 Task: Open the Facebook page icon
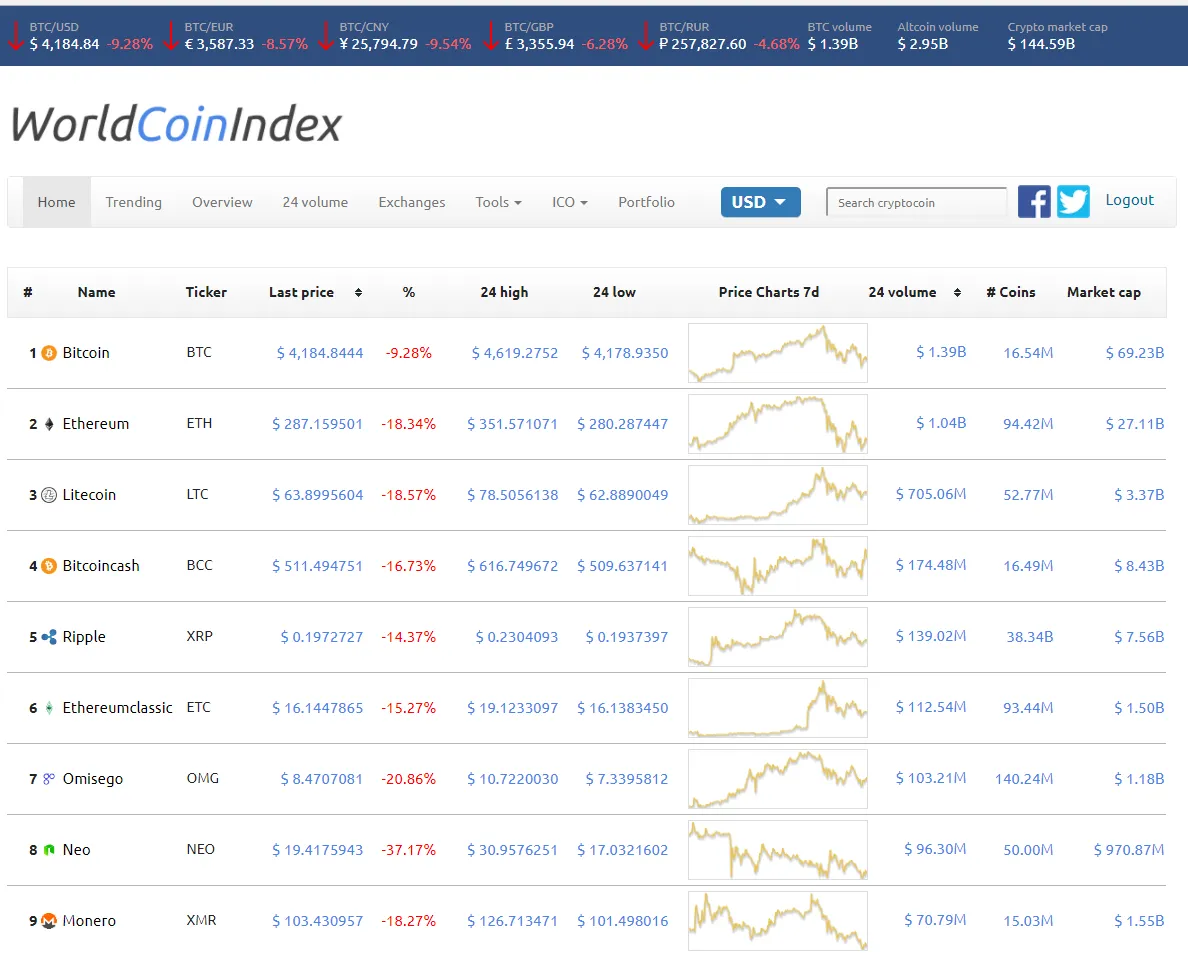click(x=1033, y=202)
